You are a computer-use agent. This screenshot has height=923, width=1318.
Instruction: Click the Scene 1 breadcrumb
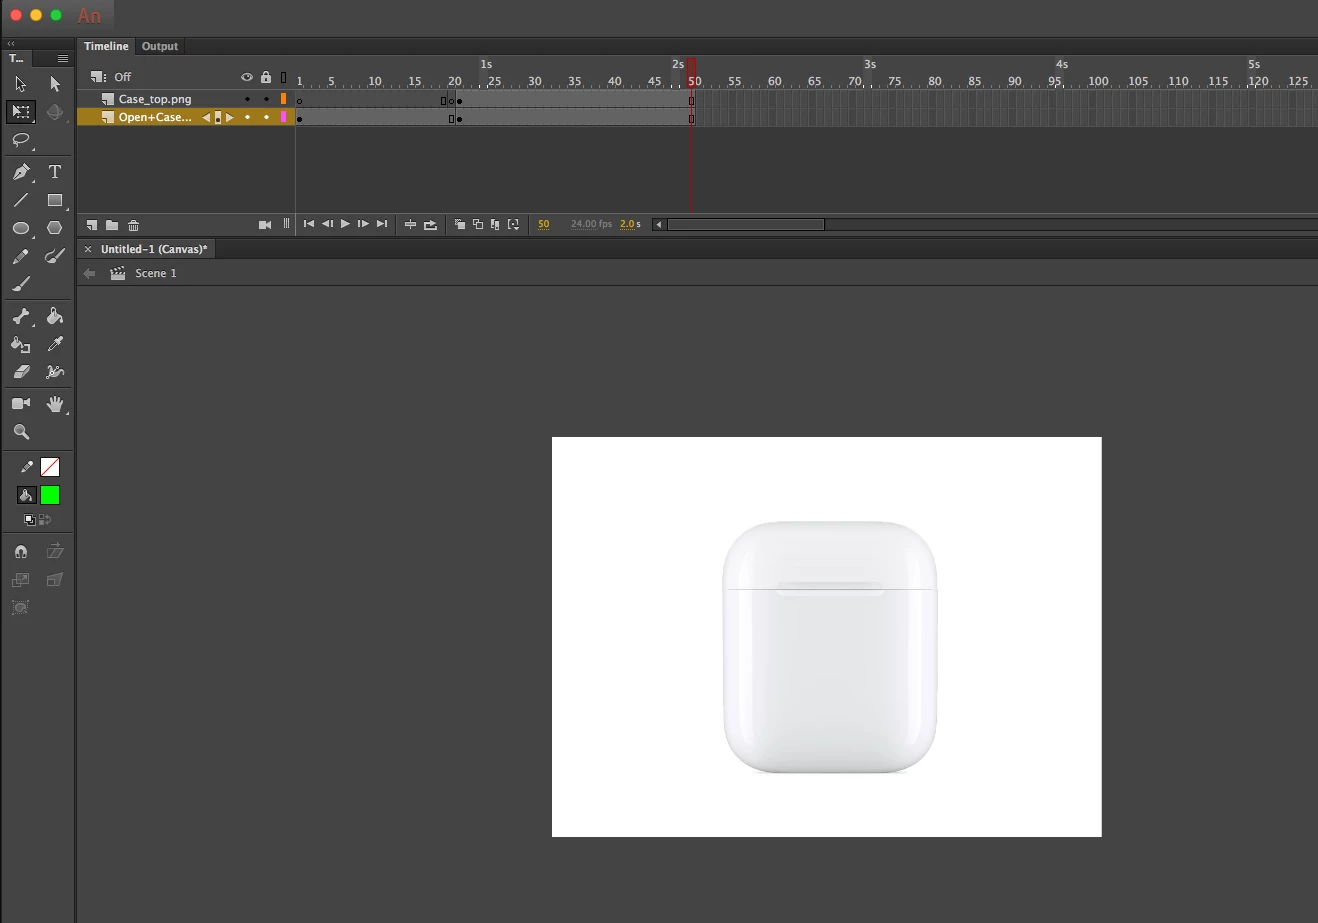(156, 273)
